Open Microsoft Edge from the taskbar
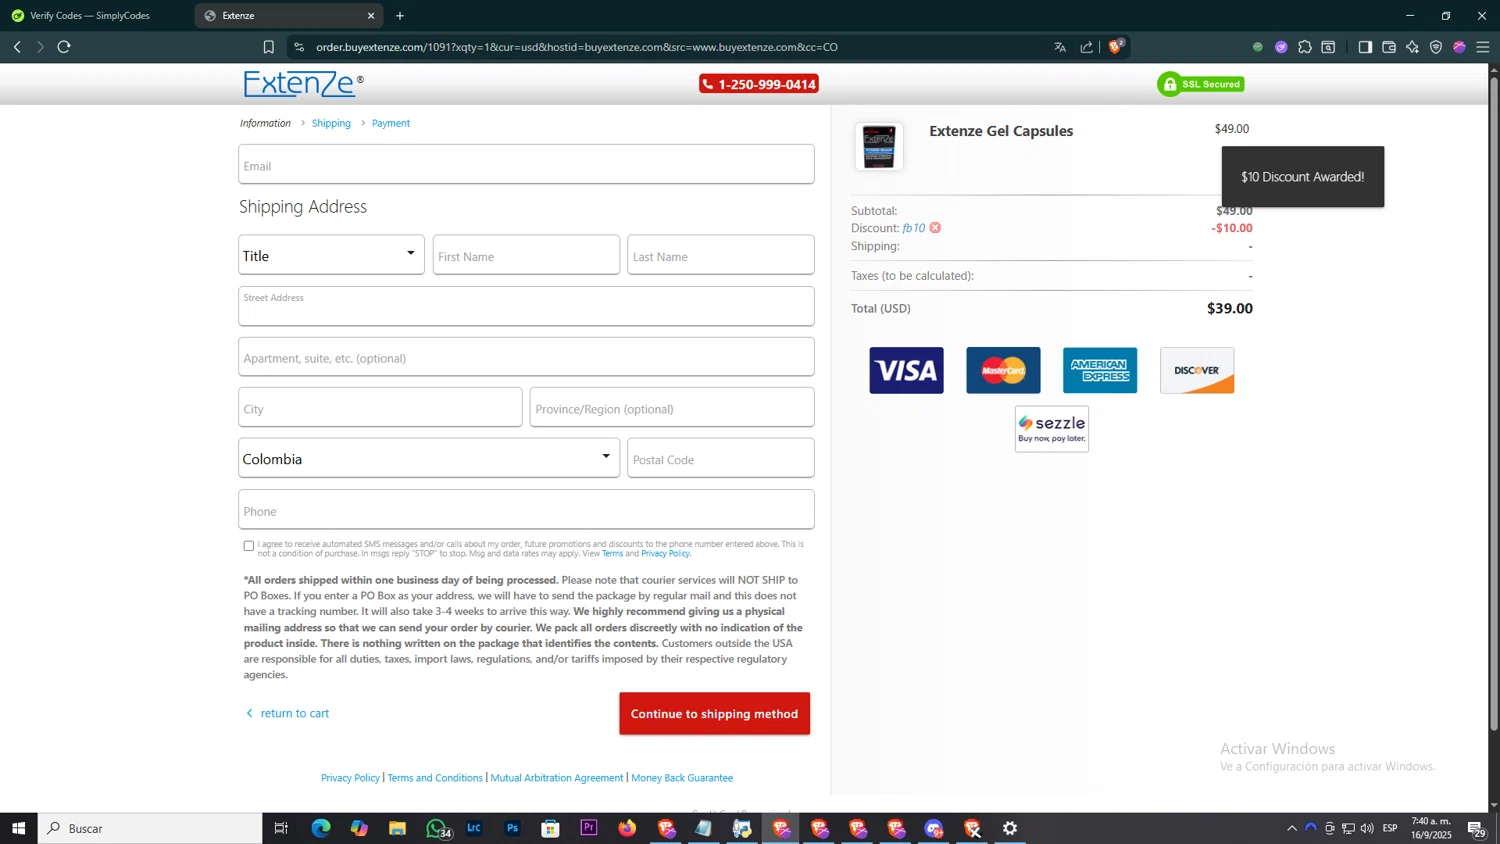This screenshot has width=1500, height=844. tap(321, 828)
